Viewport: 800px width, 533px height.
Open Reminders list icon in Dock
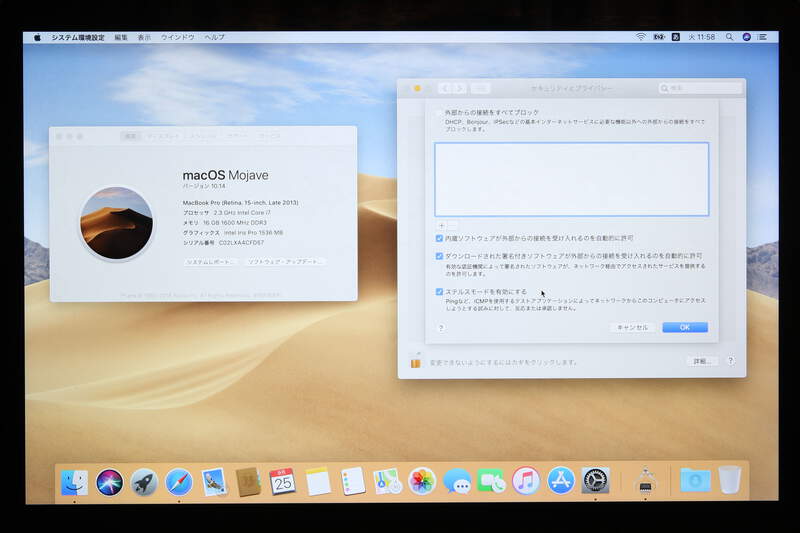353,481
